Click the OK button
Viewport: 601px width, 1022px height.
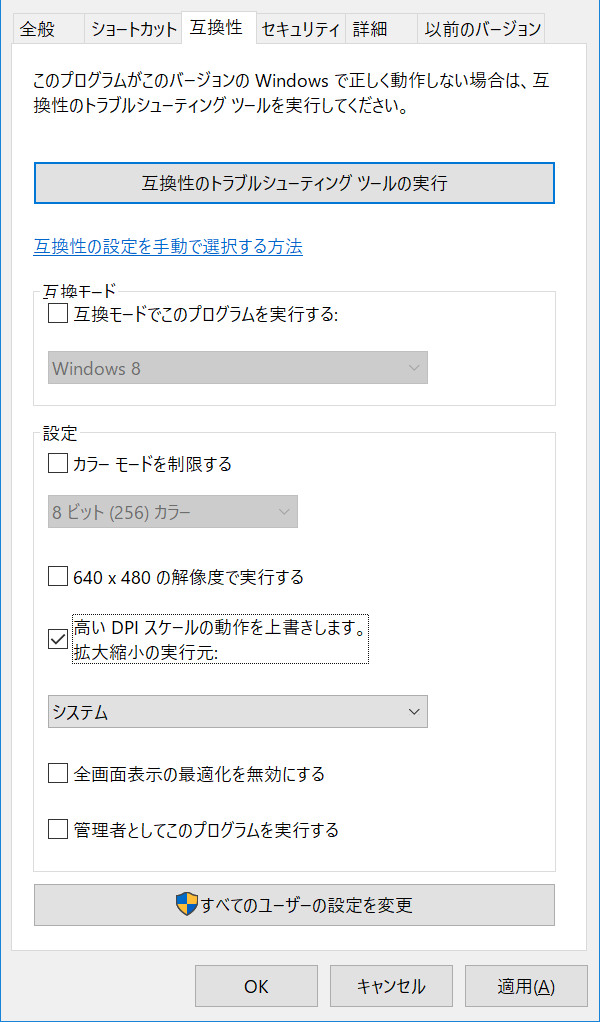[256, 985]
